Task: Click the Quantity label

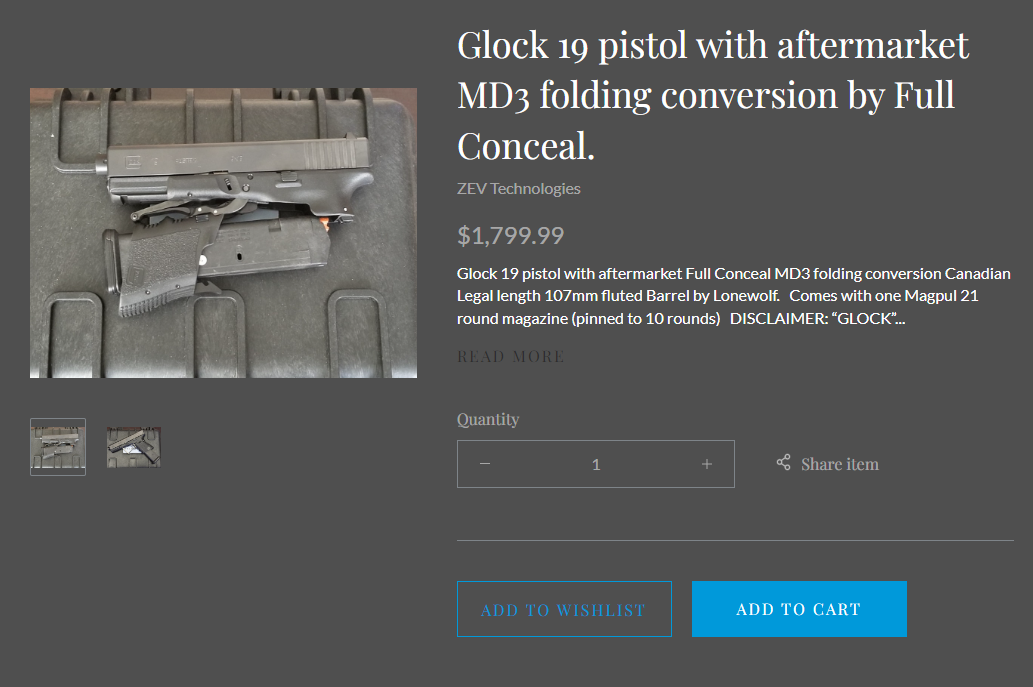Action: click(488, 419)
